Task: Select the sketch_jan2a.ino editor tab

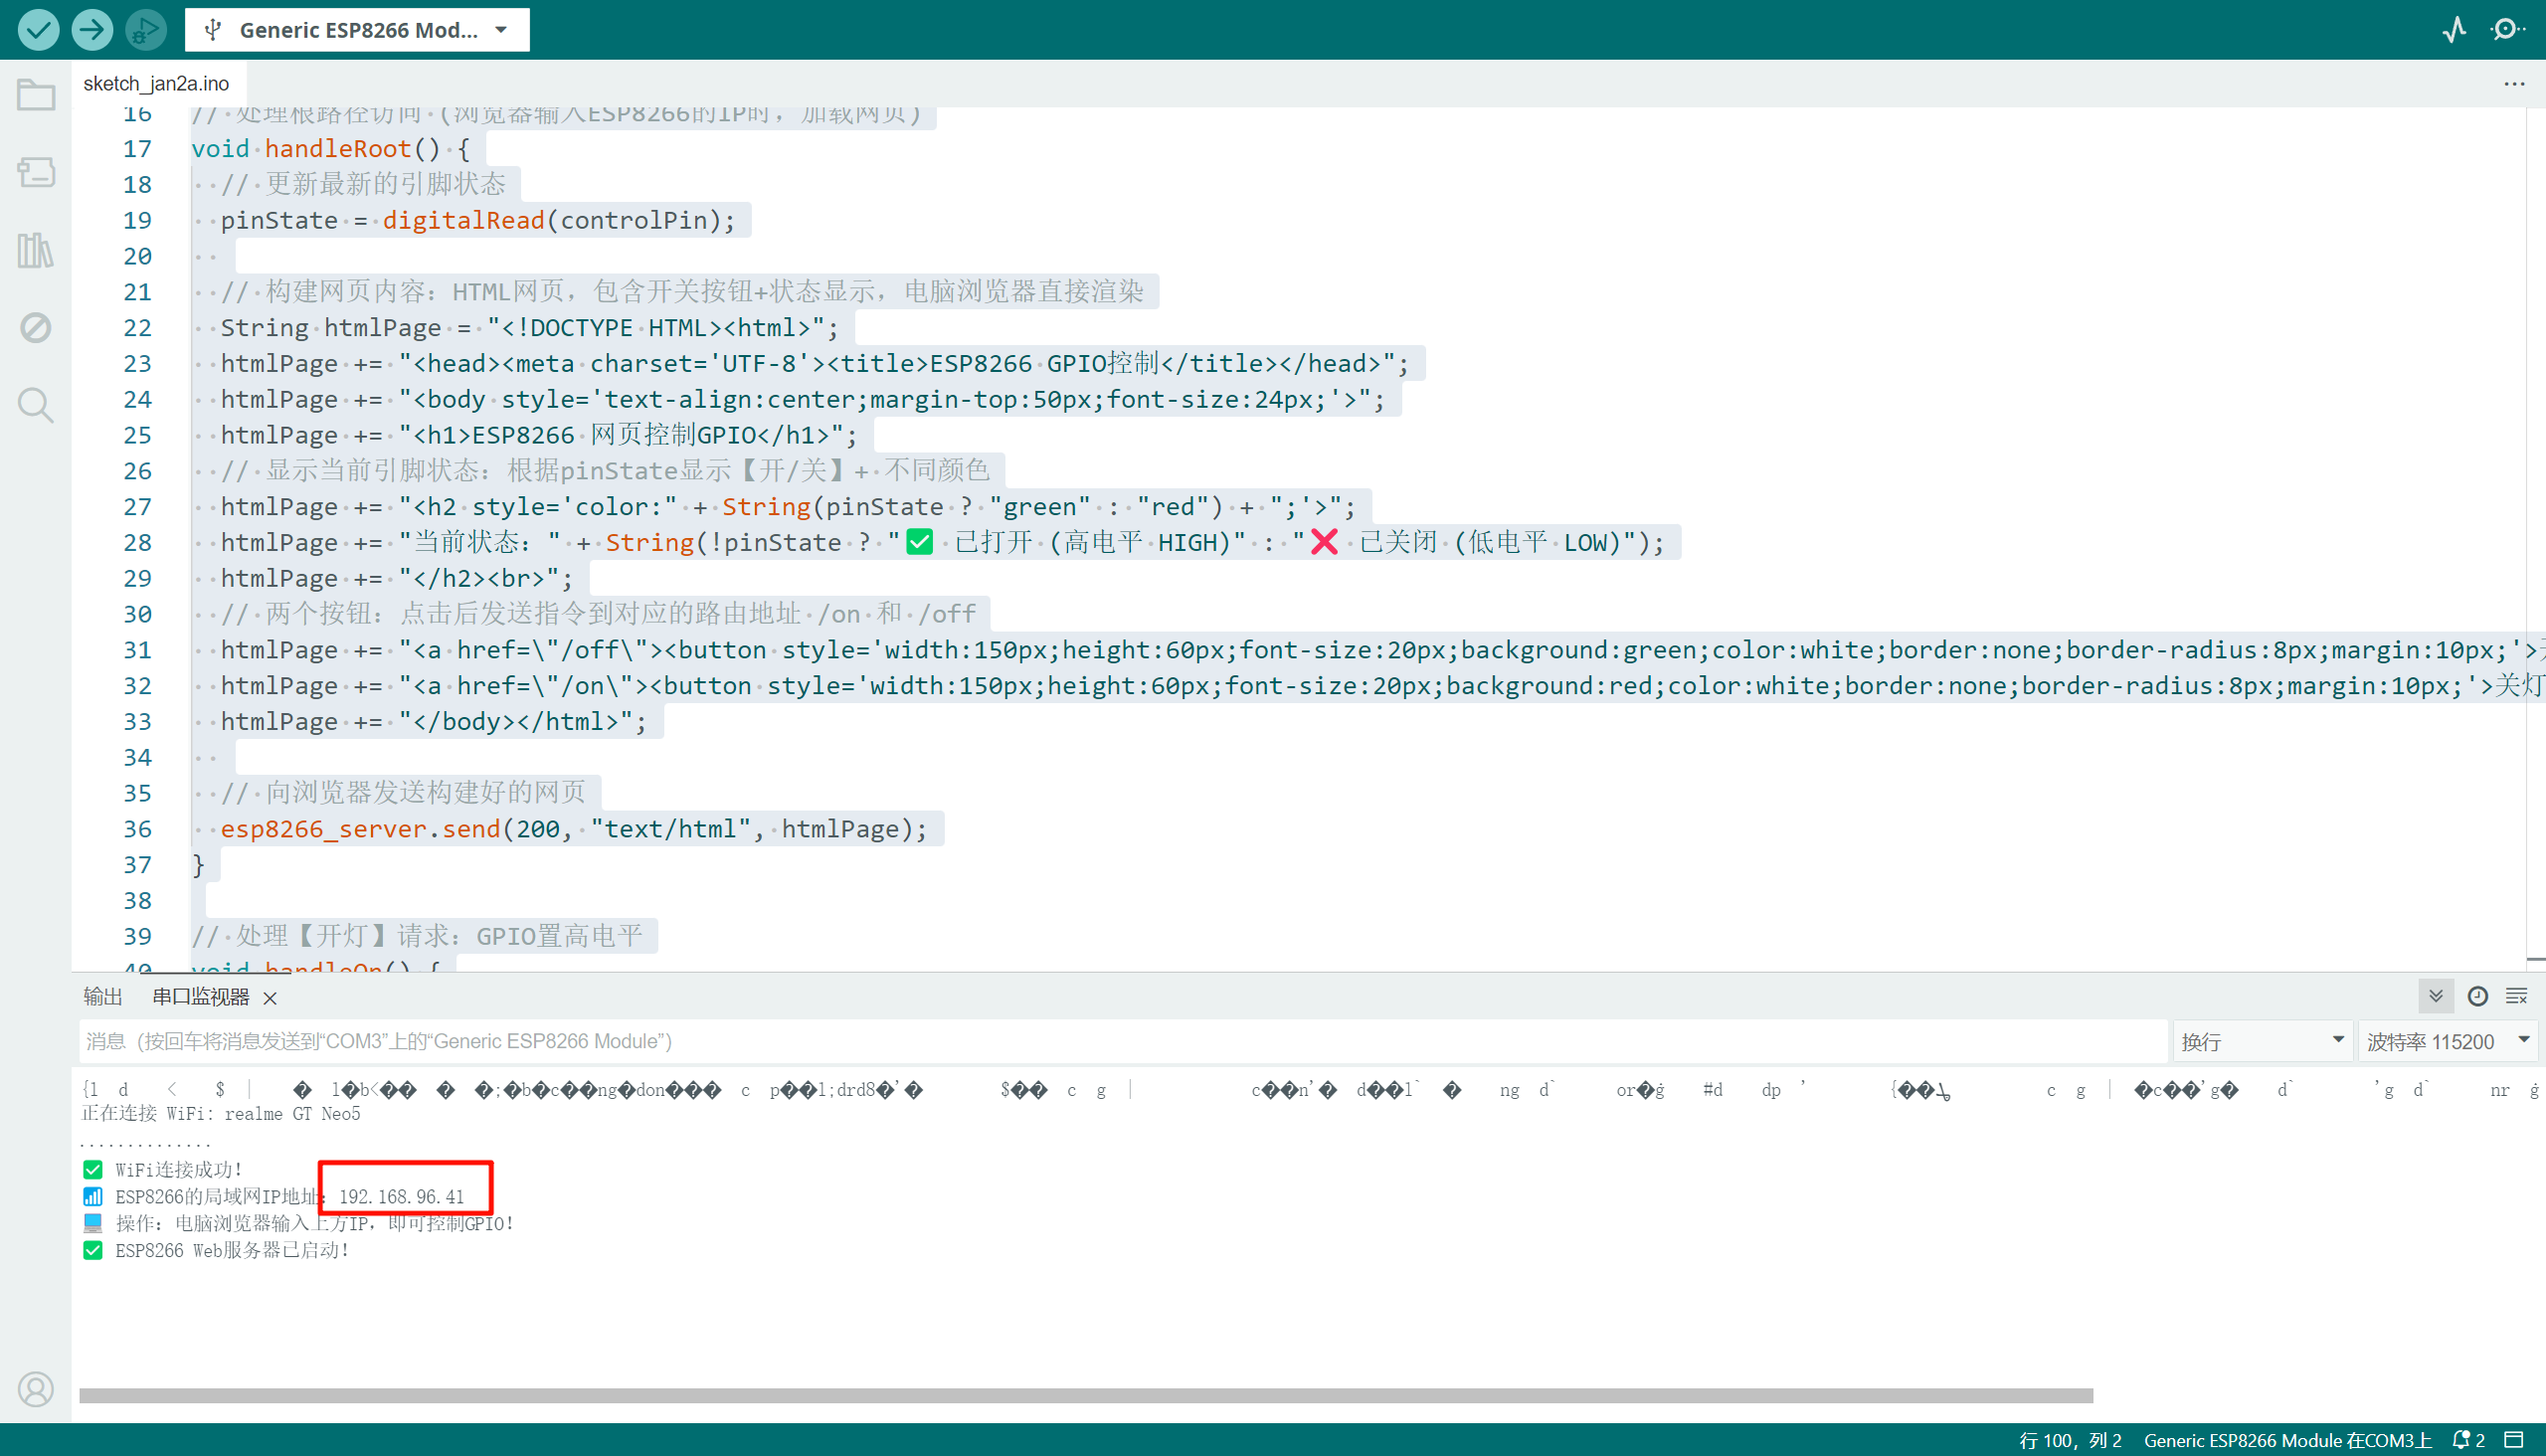Action: [x=156, y=84]
